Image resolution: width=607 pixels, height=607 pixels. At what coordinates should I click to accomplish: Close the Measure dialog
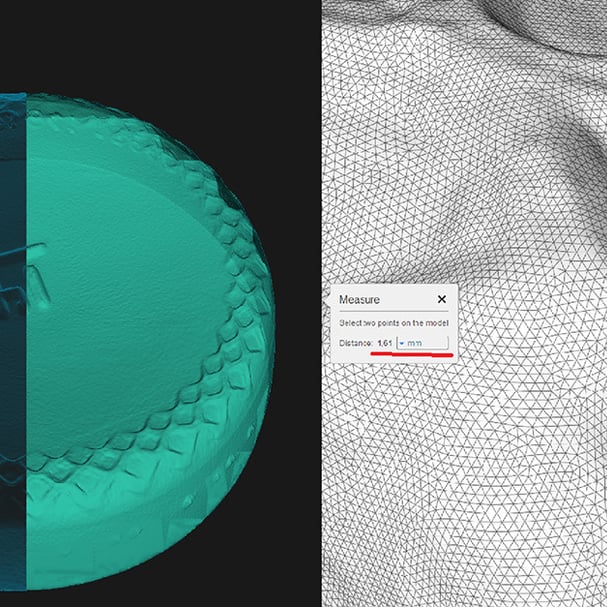click(x=442, y=299)
